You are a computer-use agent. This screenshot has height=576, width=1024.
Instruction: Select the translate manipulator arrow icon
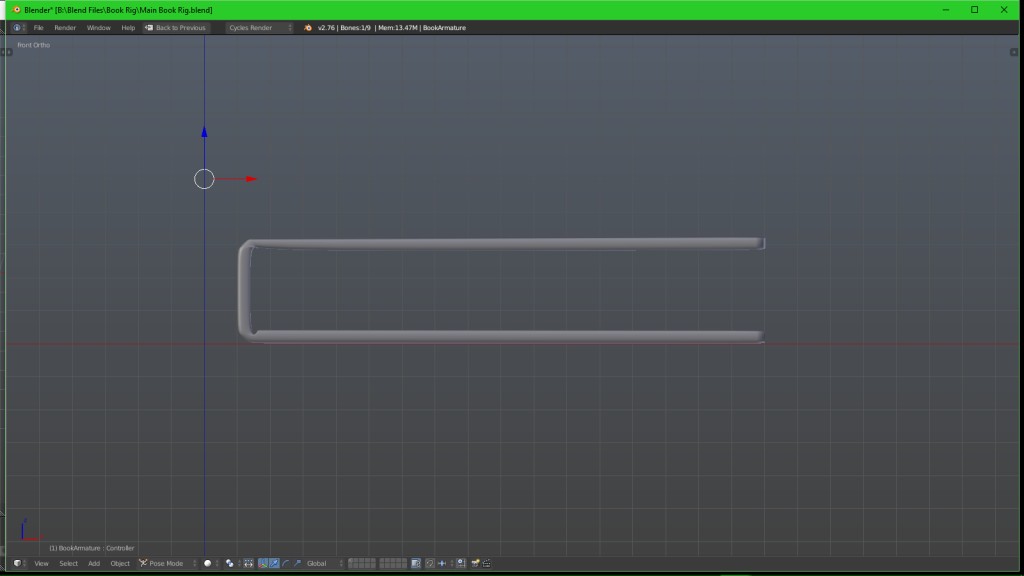pyautogui.click(x=274, y=563)
